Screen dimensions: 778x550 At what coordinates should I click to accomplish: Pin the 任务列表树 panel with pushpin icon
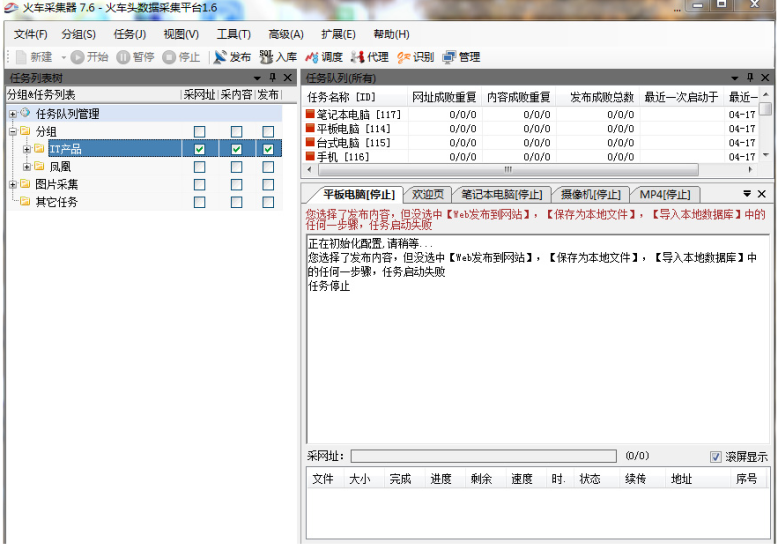coord(272,78)
